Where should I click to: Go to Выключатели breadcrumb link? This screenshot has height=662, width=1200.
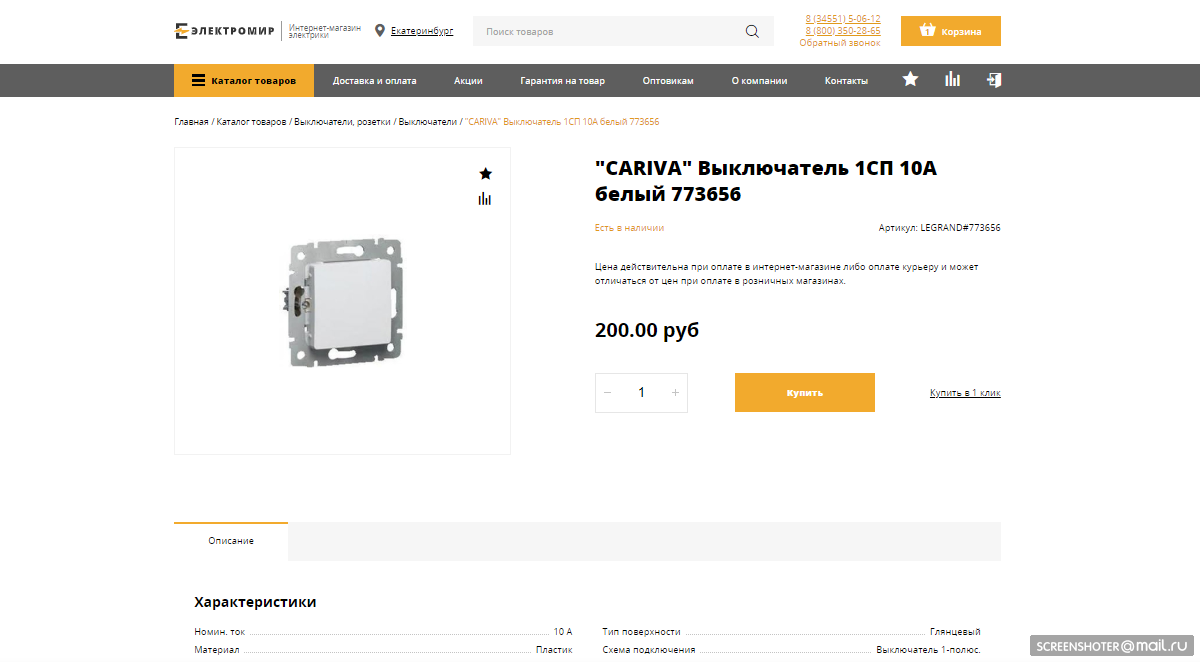click(x=427, y=121)
